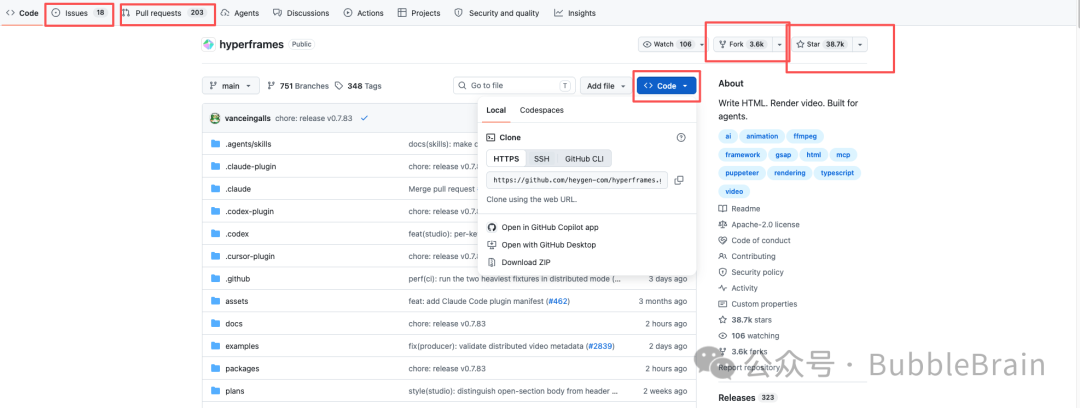Open the Issues tab
Viewport: 1080px width, 408px height.
79,13
